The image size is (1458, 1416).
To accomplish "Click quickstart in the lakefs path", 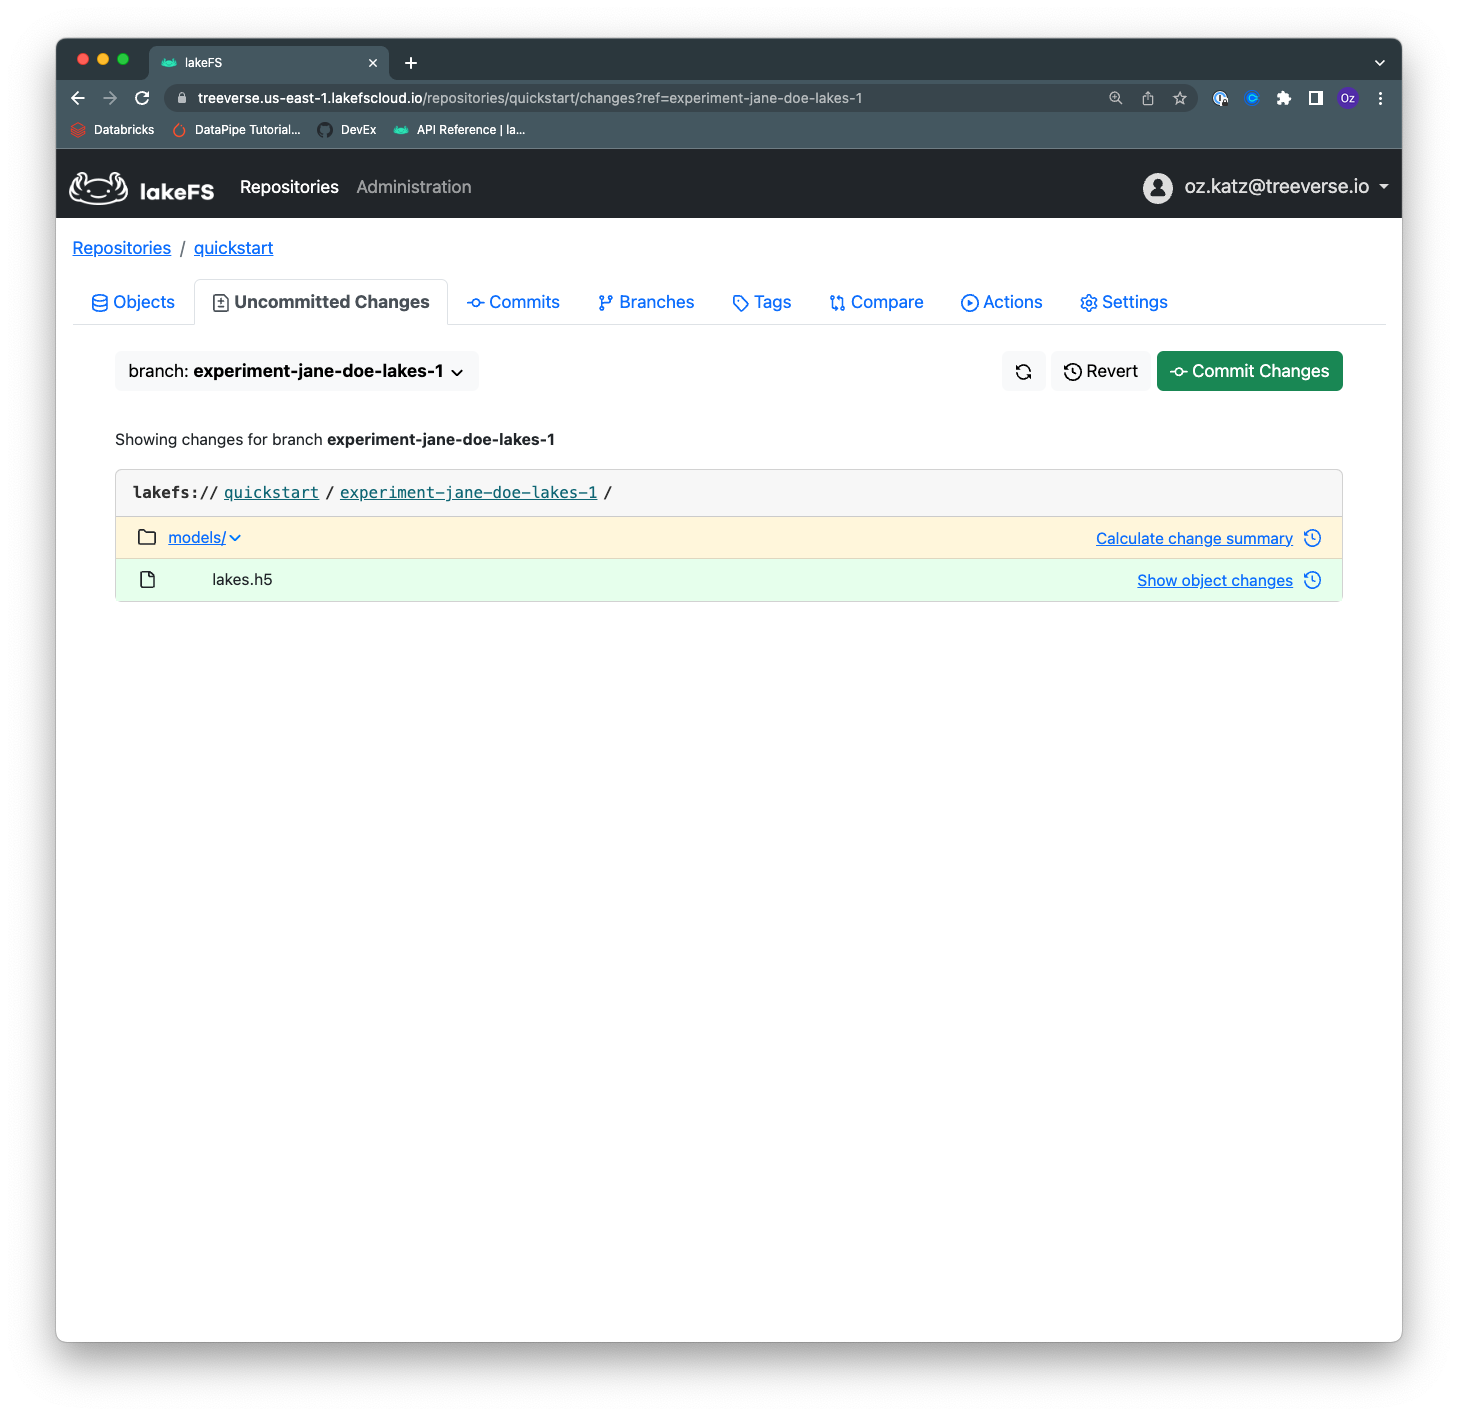I will coord(271,493).
